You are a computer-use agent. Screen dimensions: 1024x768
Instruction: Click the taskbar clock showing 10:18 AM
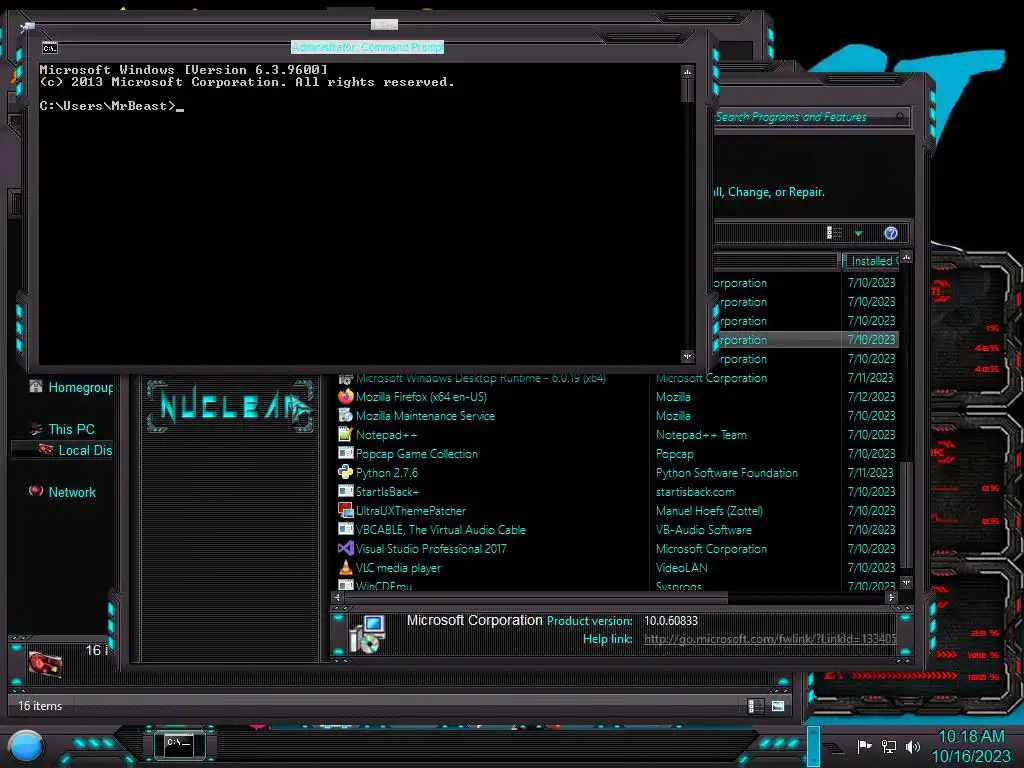pyautogui.click(x=971, y=736)
